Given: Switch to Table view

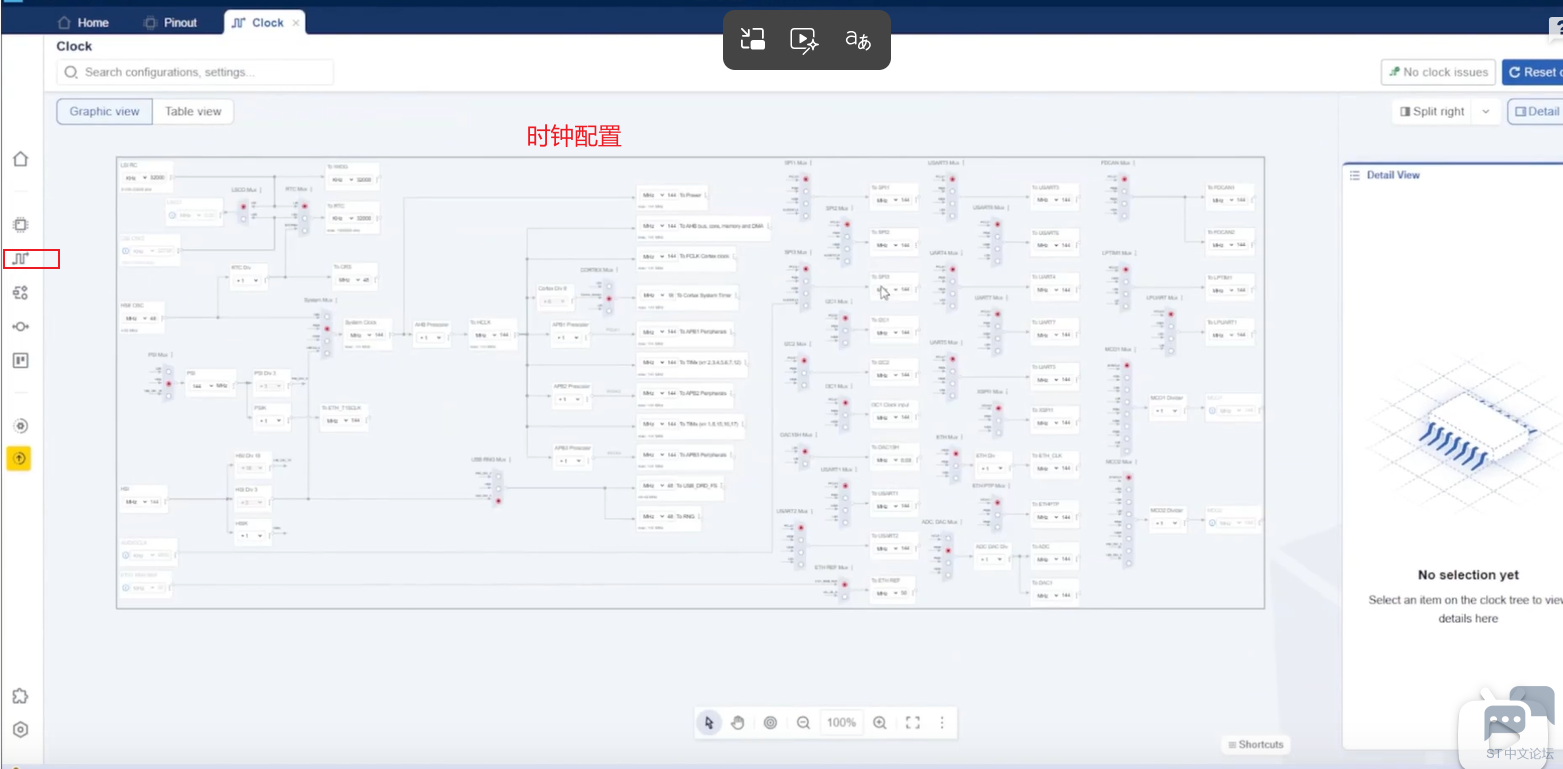Looking at the screenshot, I should tap(193, 111).
